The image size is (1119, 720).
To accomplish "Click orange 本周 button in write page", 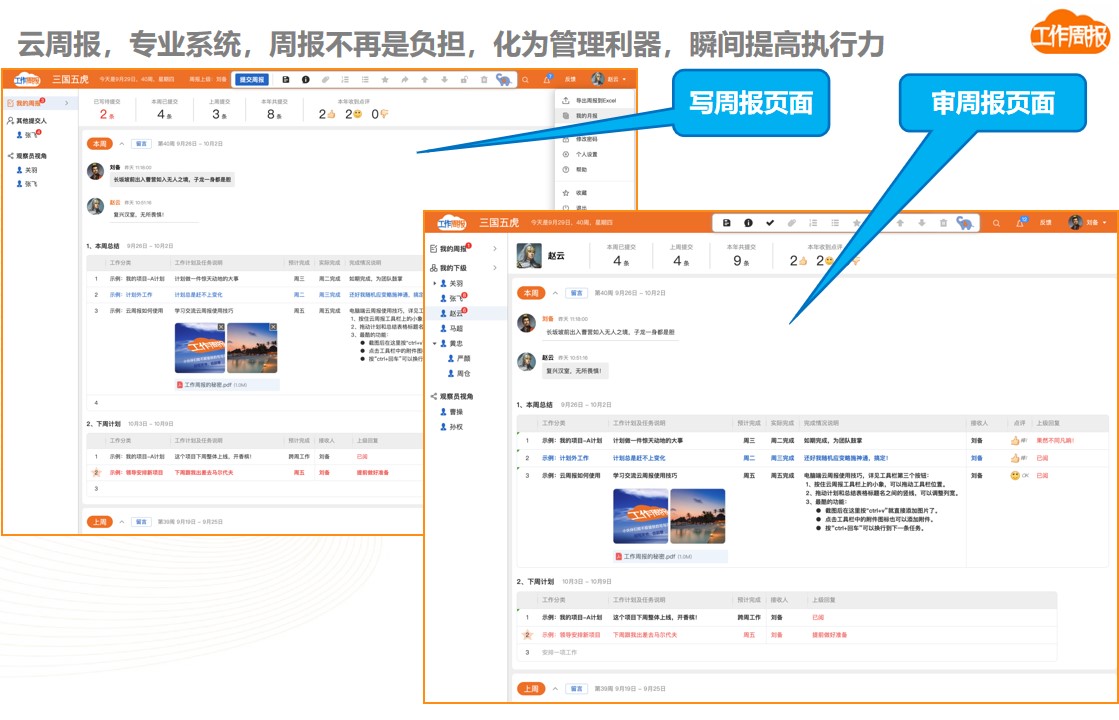I will point(100,143).
